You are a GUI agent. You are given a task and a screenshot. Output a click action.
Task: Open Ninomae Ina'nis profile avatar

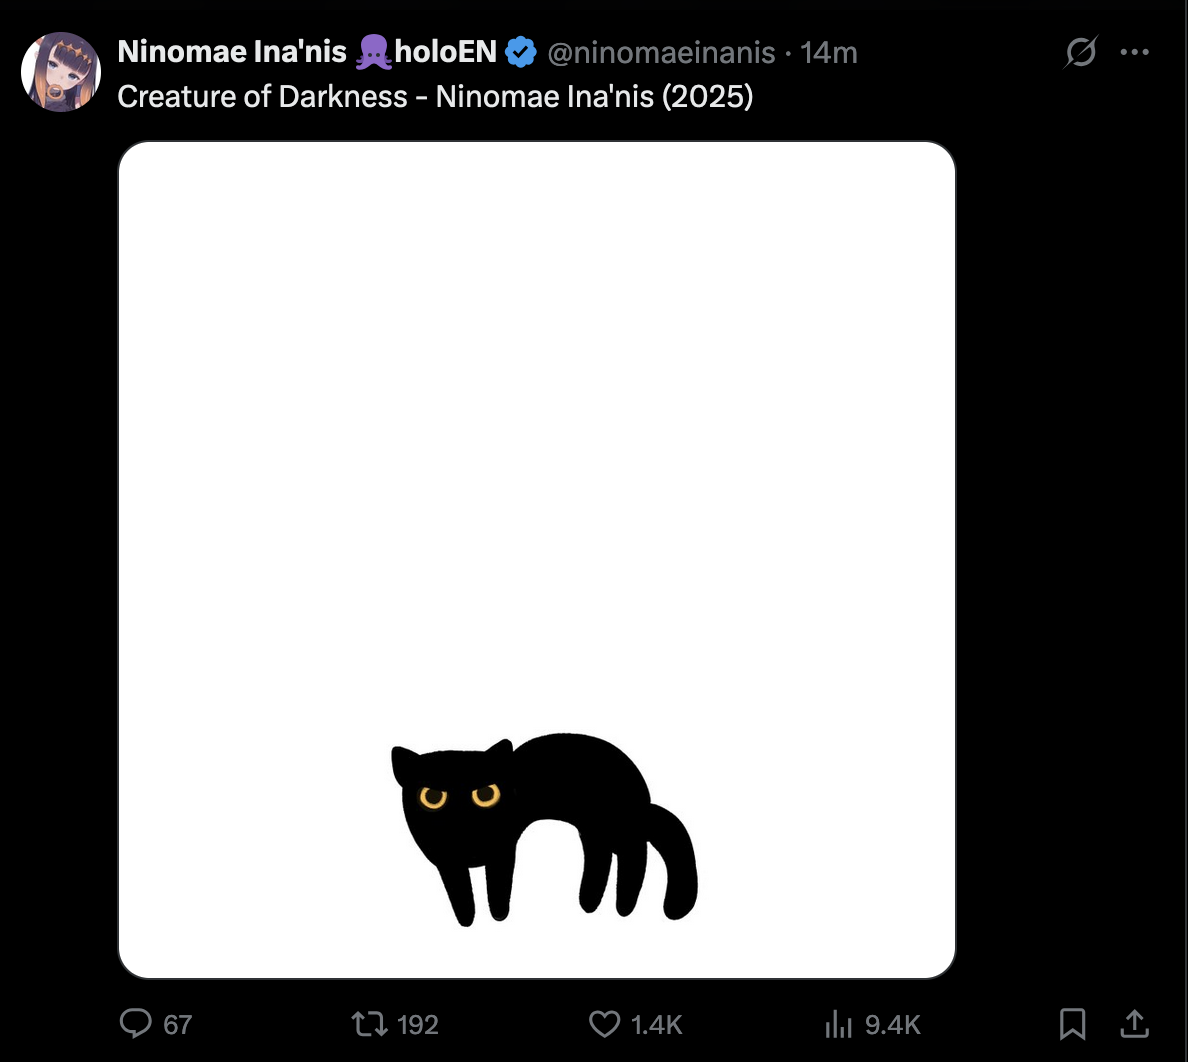point(61,72)
